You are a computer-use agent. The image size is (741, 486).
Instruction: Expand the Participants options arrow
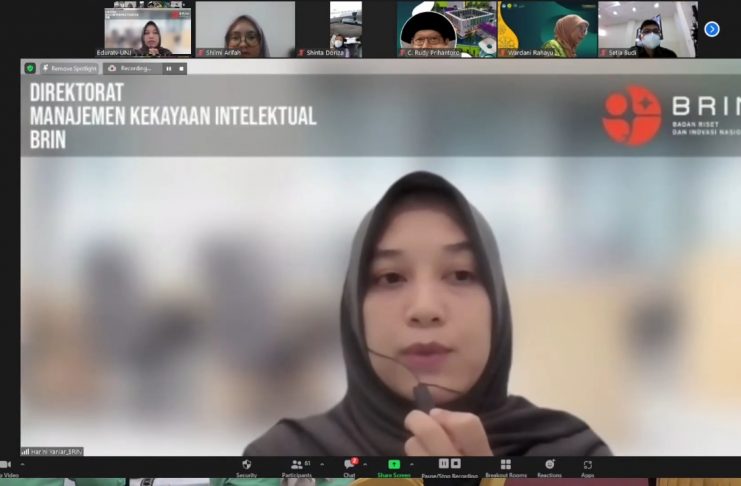[322, 465]
